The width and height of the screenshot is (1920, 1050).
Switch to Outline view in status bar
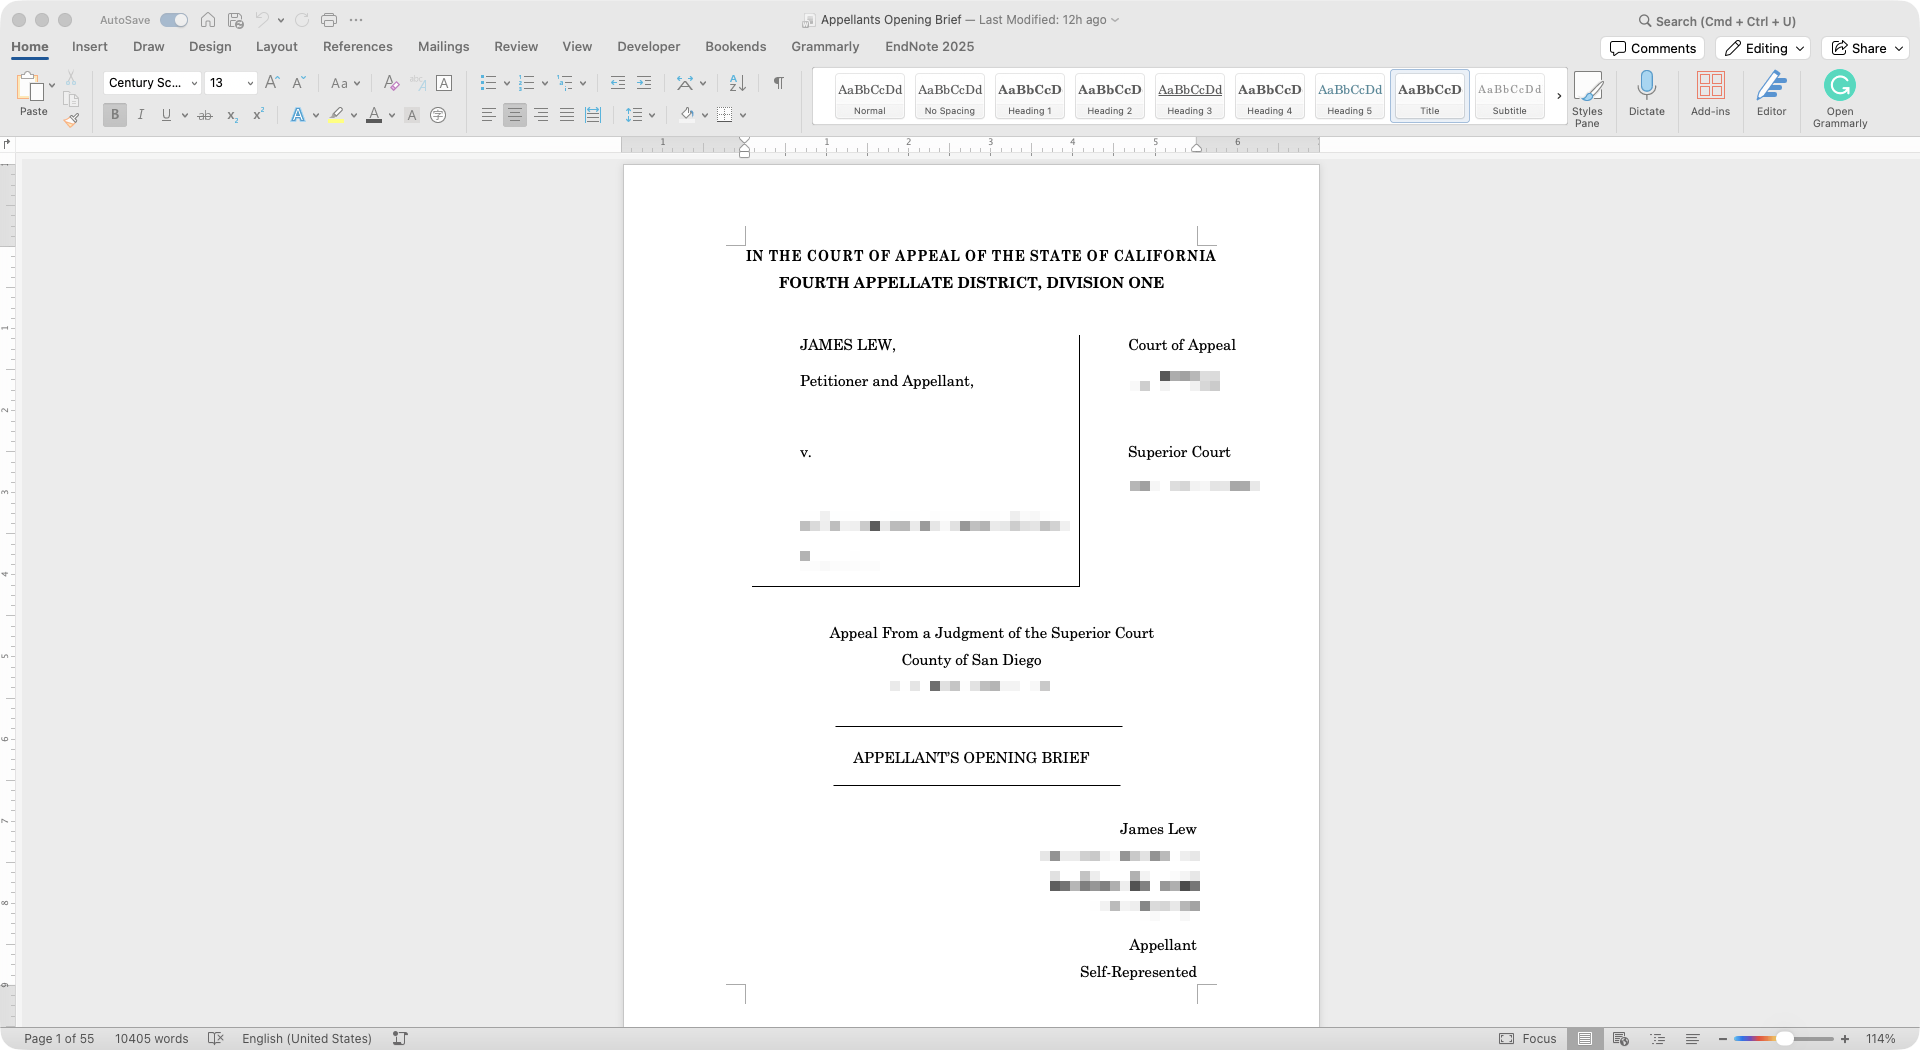[1657, 1039]
